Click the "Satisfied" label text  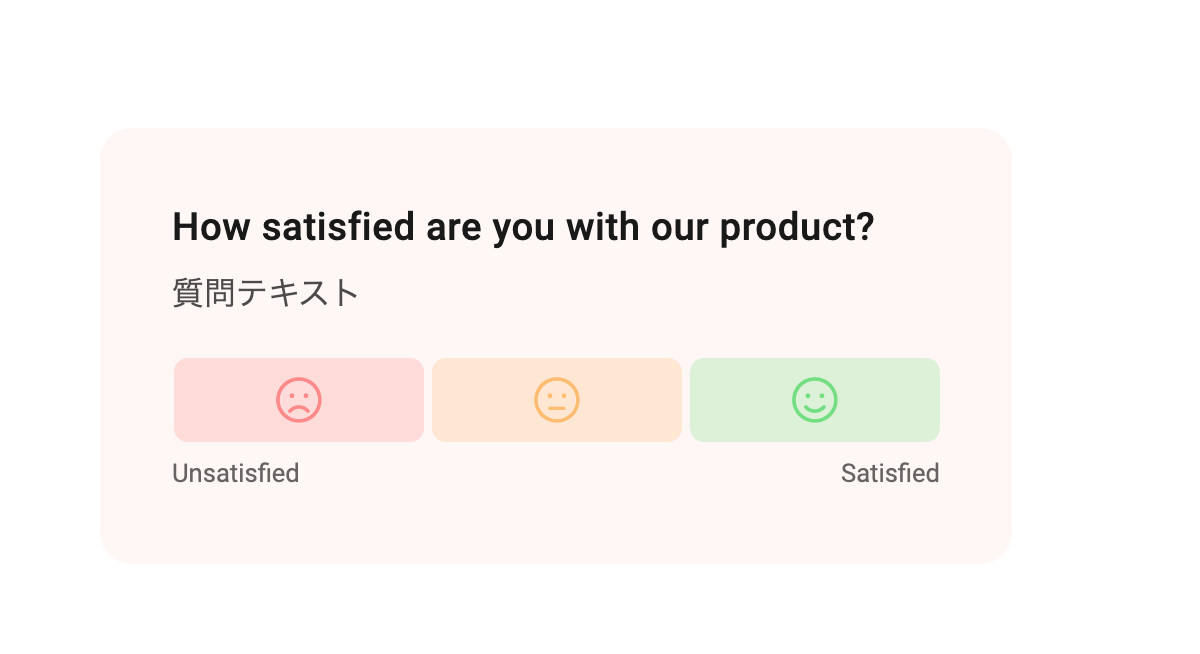[x=890, y=473]
